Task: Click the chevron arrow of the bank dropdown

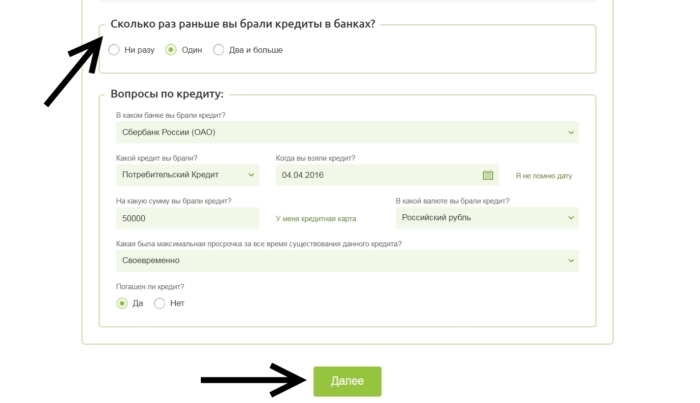Action: tap(572, 132)
